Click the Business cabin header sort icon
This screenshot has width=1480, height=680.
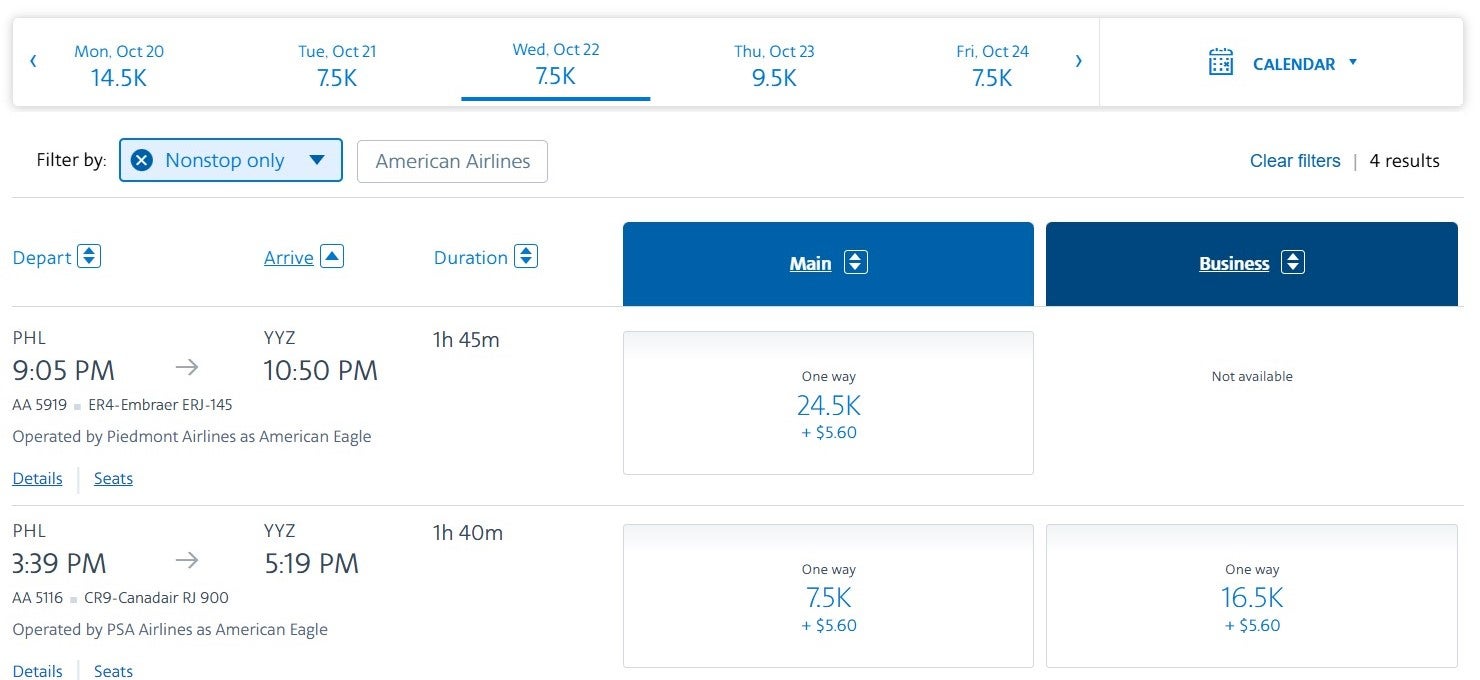1293,263
